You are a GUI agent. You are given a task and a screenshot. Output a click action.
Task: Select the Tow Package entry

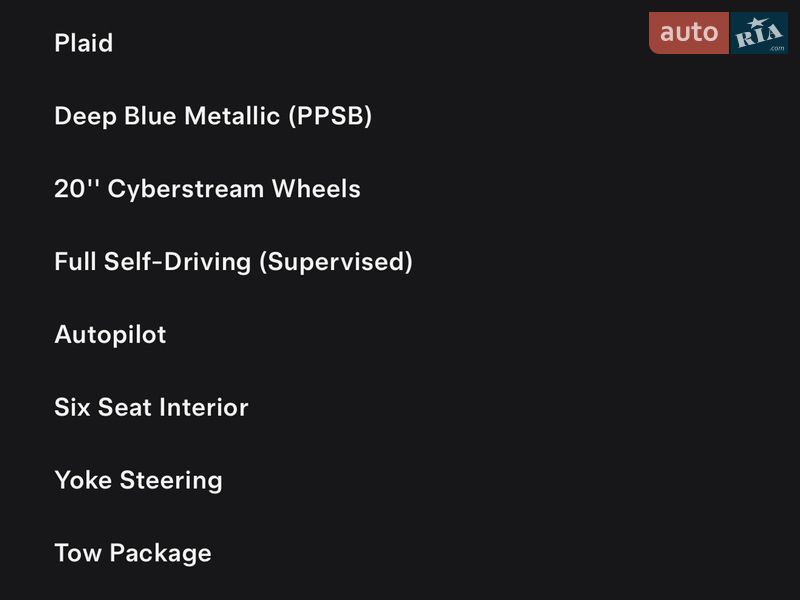133,553
